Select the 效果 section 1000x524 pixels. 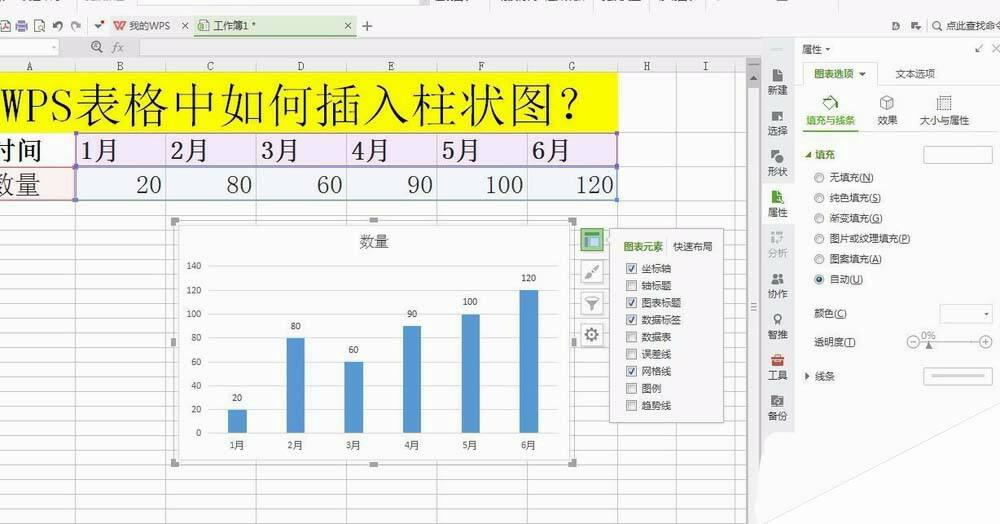(x=887, y=110)
